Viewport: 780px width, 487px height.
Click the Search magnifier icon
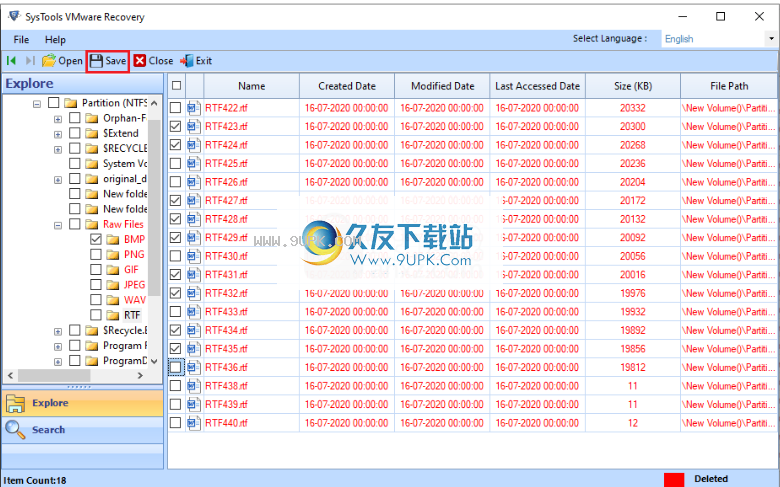(15, 430)
